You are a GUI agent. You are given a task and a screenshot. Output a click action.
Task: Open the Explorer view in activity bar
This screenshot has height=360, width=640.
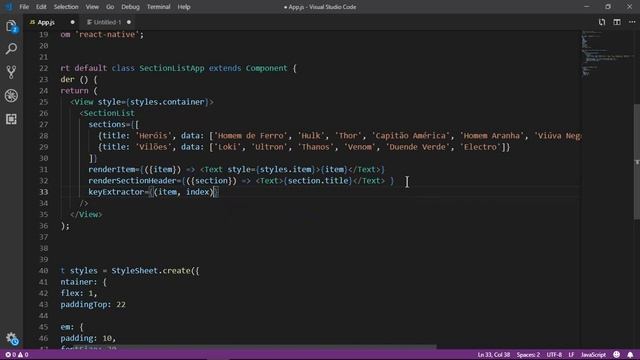11,27
